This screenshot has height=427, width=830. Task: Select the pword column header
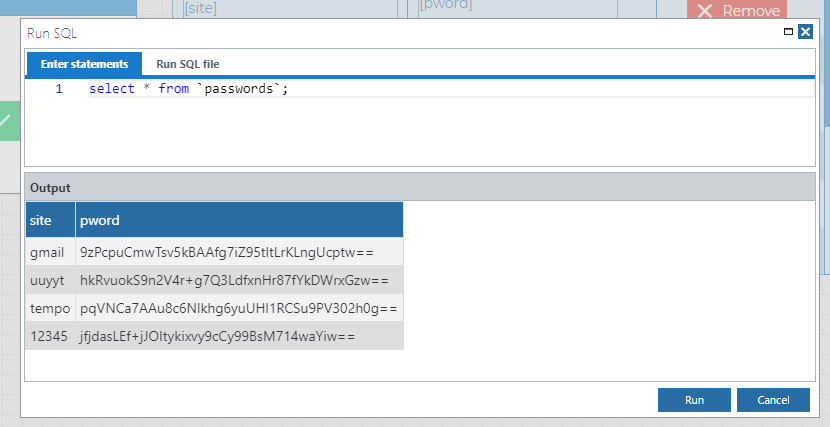pyautogui.click(x=239, y=220)
